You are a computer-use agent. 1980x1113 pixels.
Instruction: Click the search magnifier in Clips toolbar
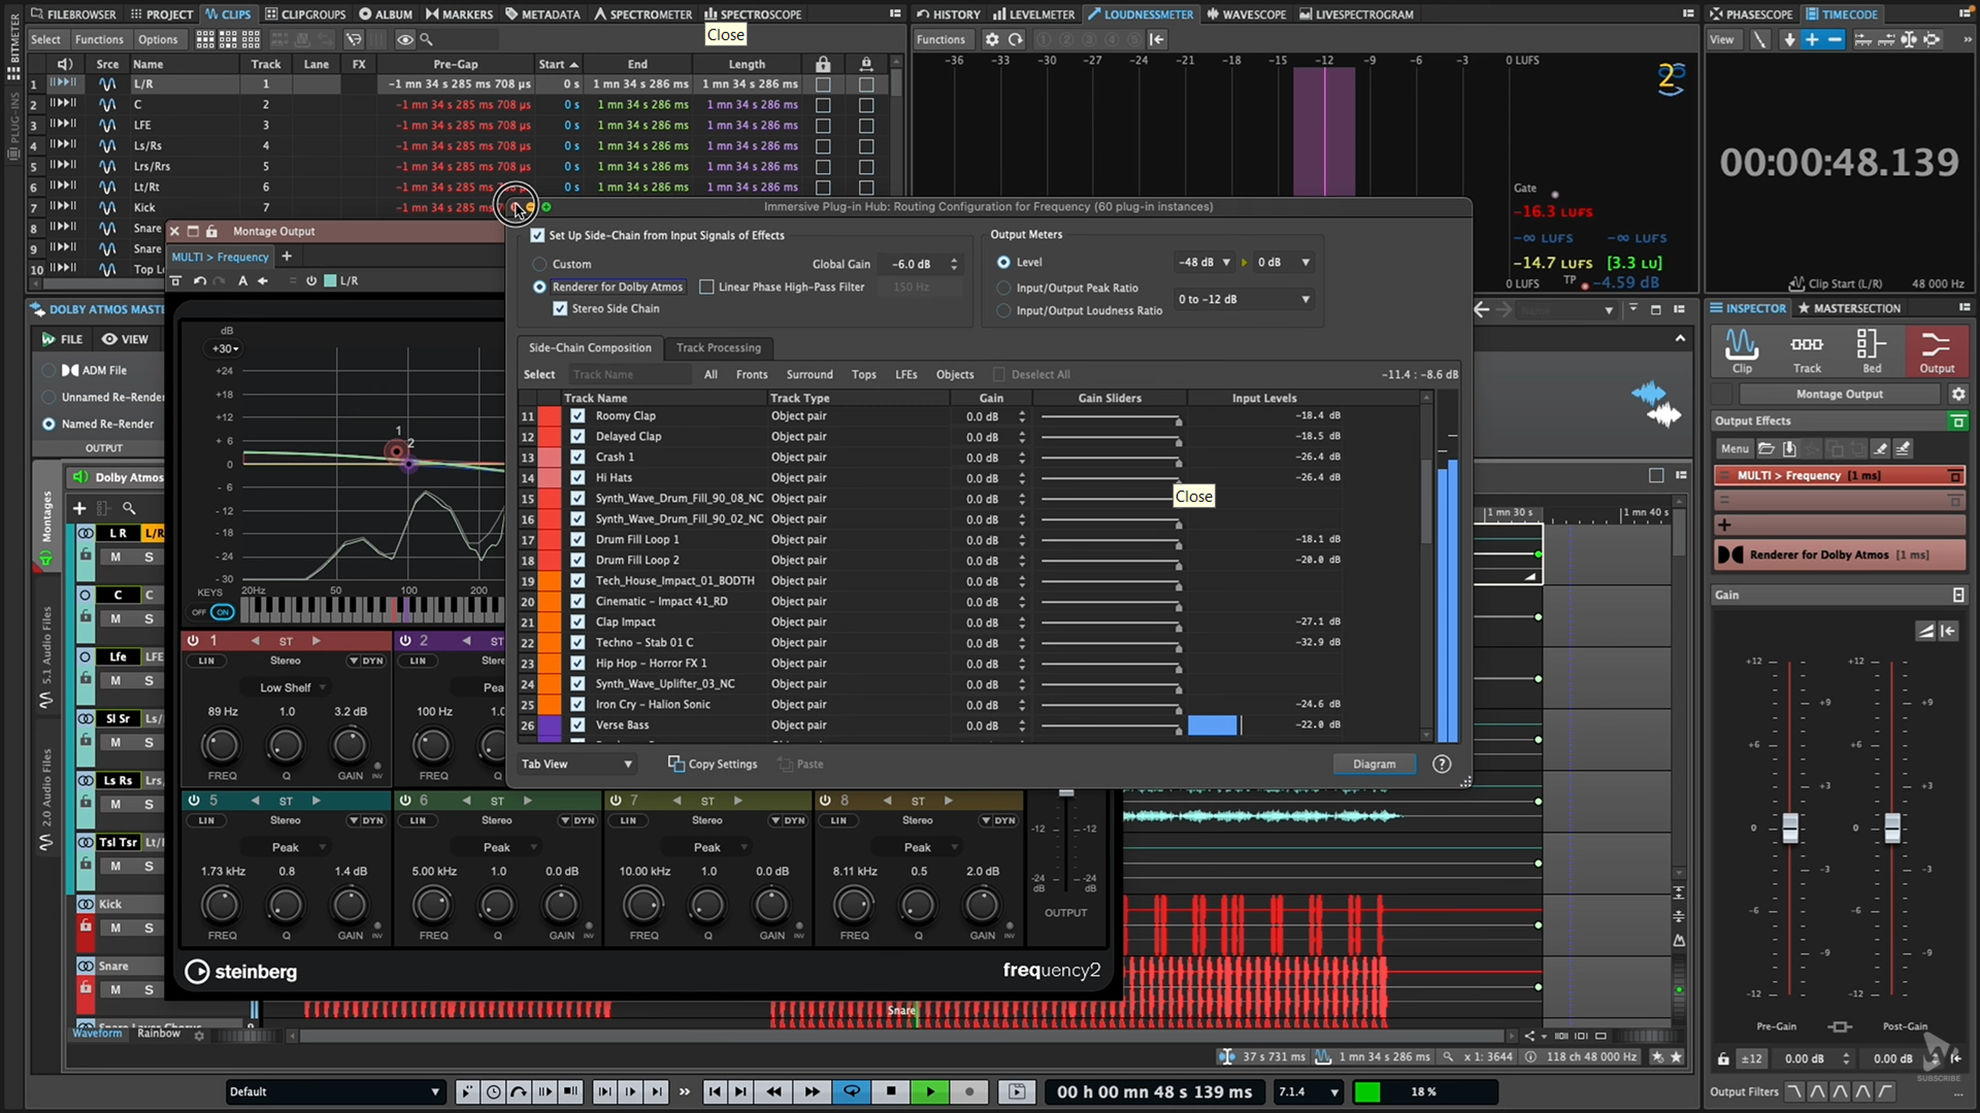pos(426,39)
